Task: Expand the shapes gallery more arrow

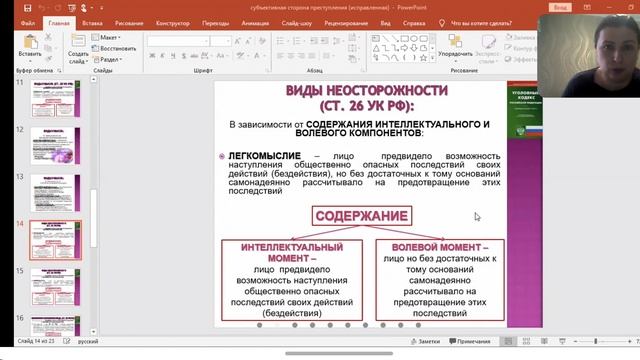Action: 432,58
